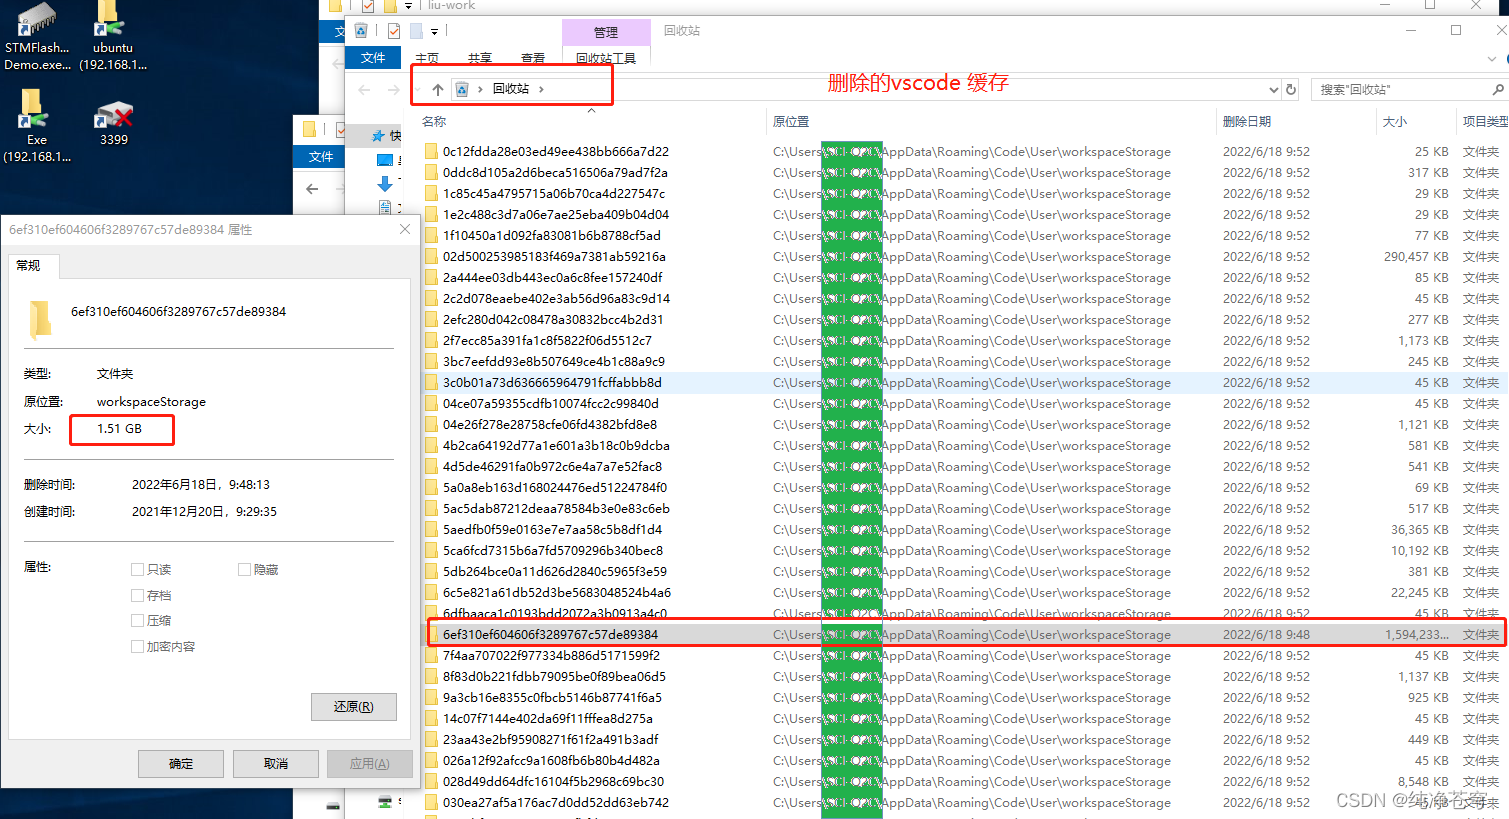Open ubuntu network share desktop icon
The width and height of the screenshot is (1509, 819).
112,37
